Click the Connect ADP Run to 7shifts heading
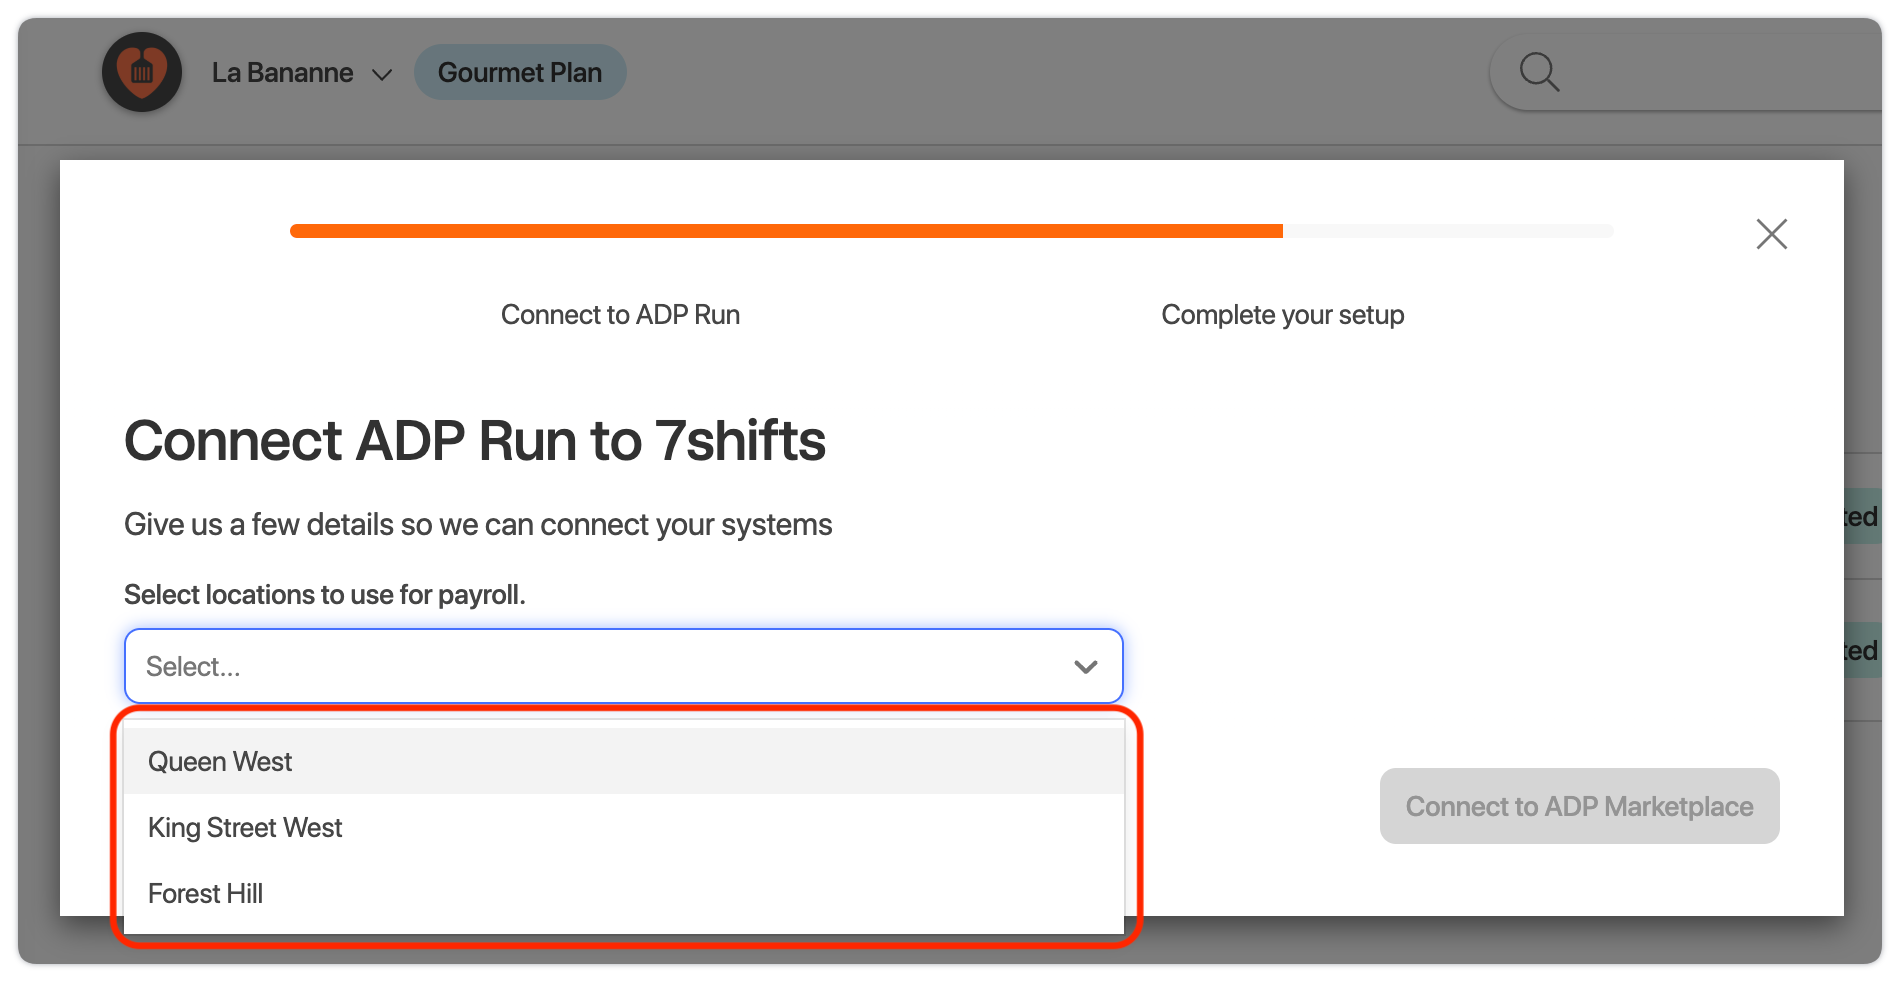The width and height of the screenshot is (1900, 982). [475, 441]
